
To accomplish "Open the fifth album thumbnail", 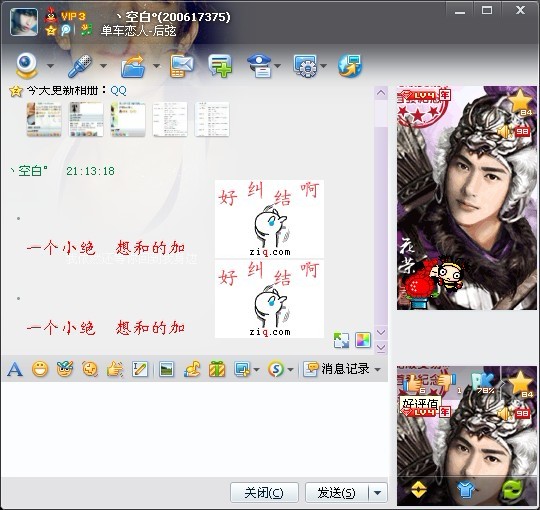I will point(212,119).
